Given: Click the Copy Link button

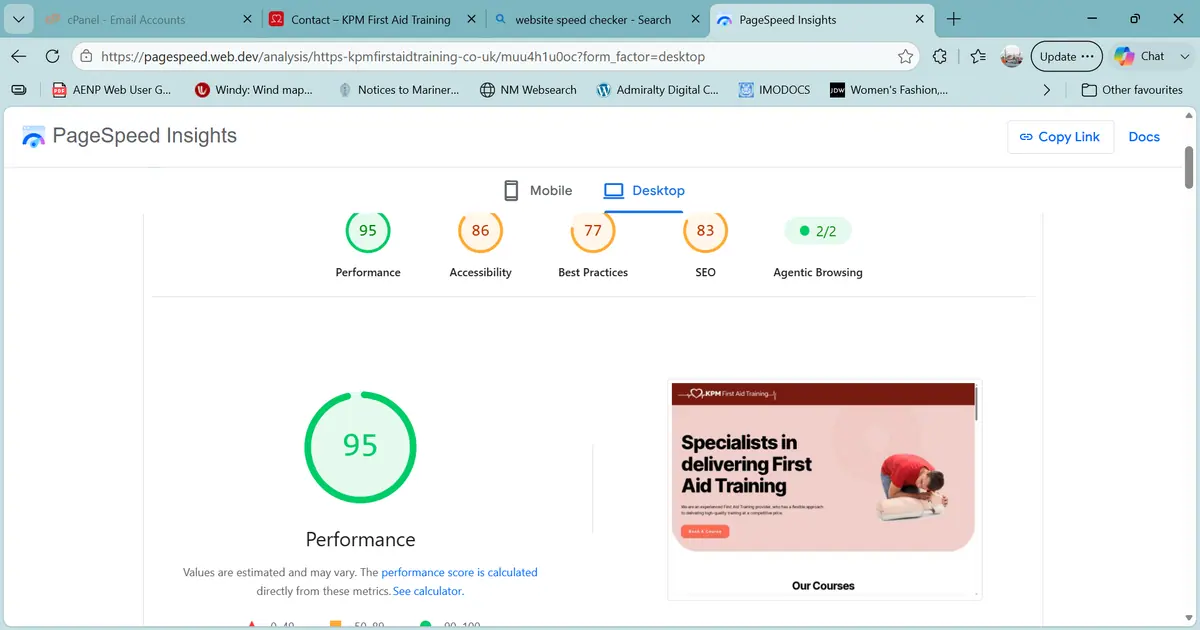Looking at the screenshot, I should [1059, 137].
